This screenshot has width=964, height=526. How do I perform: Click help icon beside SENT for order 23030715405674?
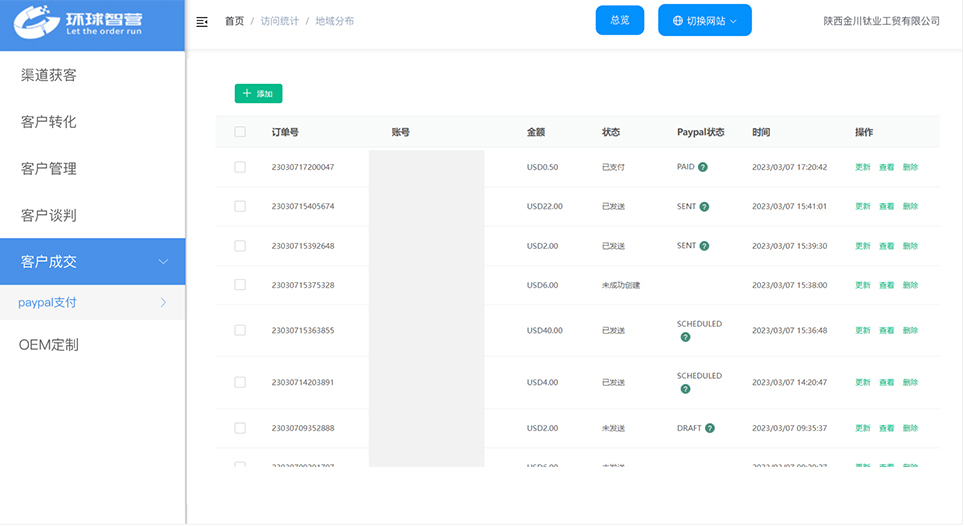coord(704,206)
